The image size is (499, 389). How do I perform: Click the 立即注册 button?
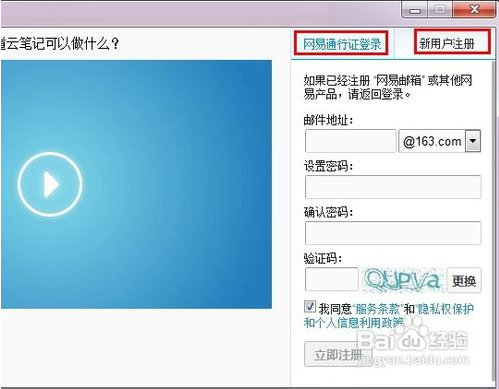coord(338,355)
